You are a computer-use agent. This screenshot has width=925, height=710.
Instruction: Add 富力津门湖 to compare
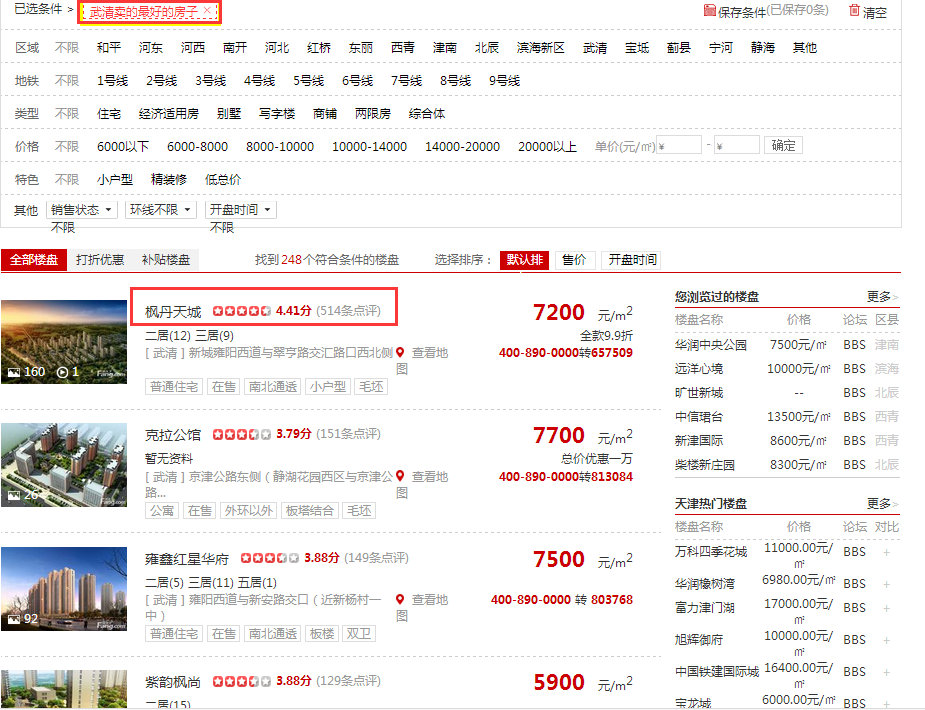coord(886,609)
